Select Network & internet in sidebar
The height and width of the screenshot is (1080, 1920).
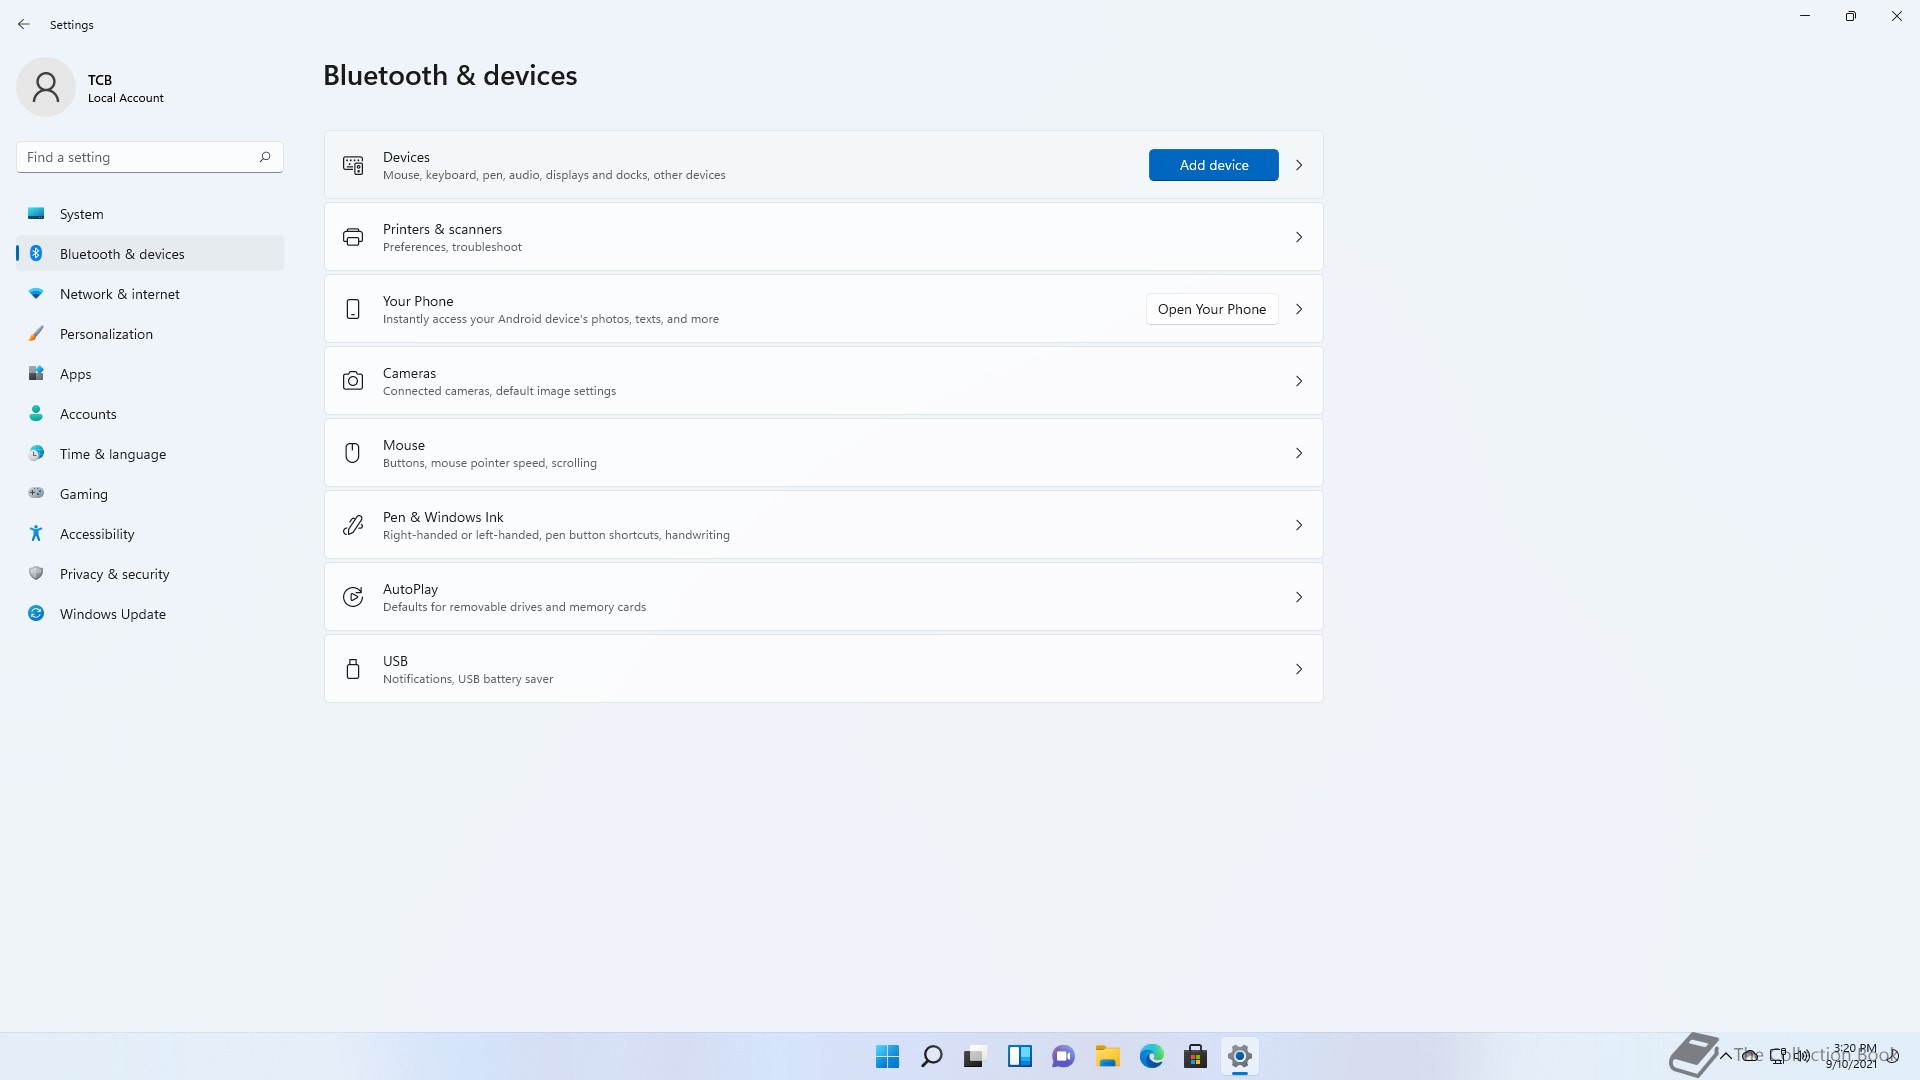pos(150,294)
